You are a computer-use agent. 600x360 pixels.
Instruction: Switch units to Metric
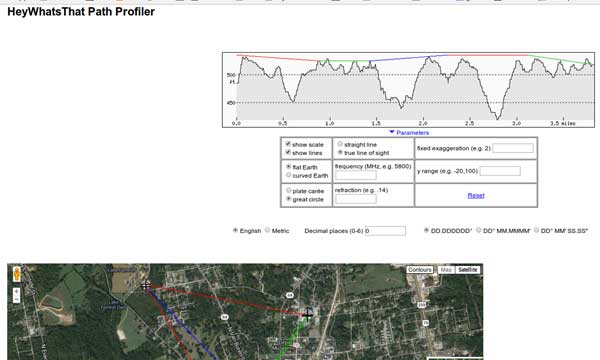coord(267,230)
